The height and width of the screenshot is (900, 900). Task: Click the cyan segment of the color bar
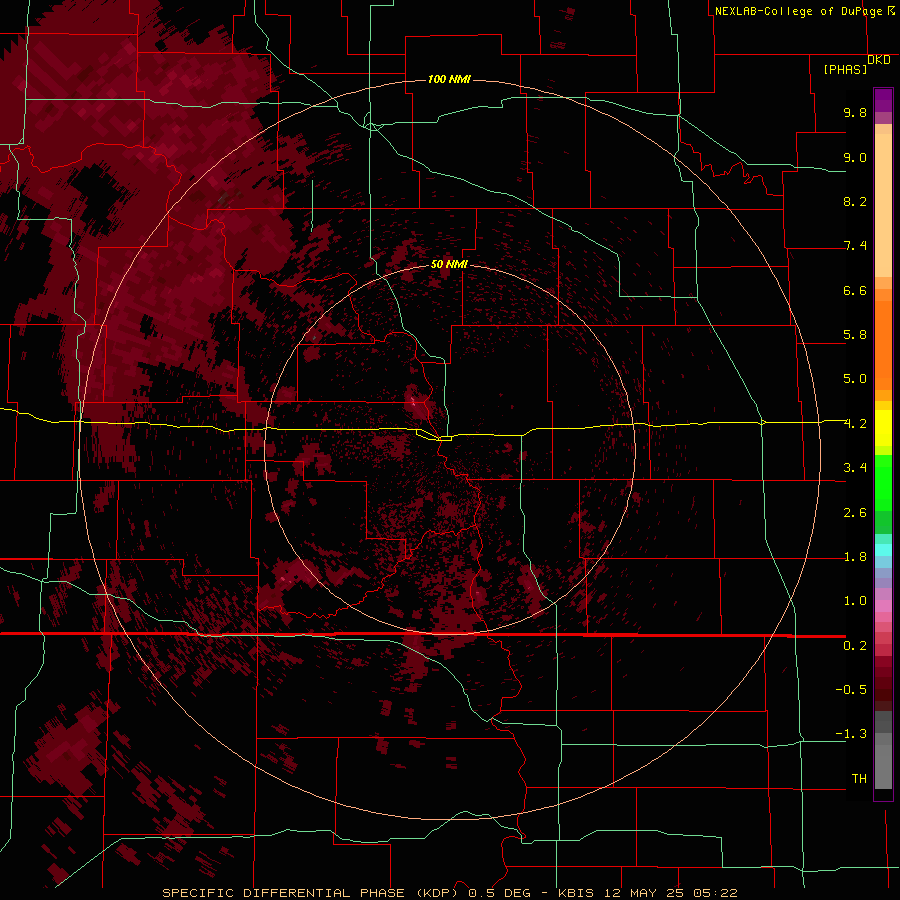pos(883,550)
